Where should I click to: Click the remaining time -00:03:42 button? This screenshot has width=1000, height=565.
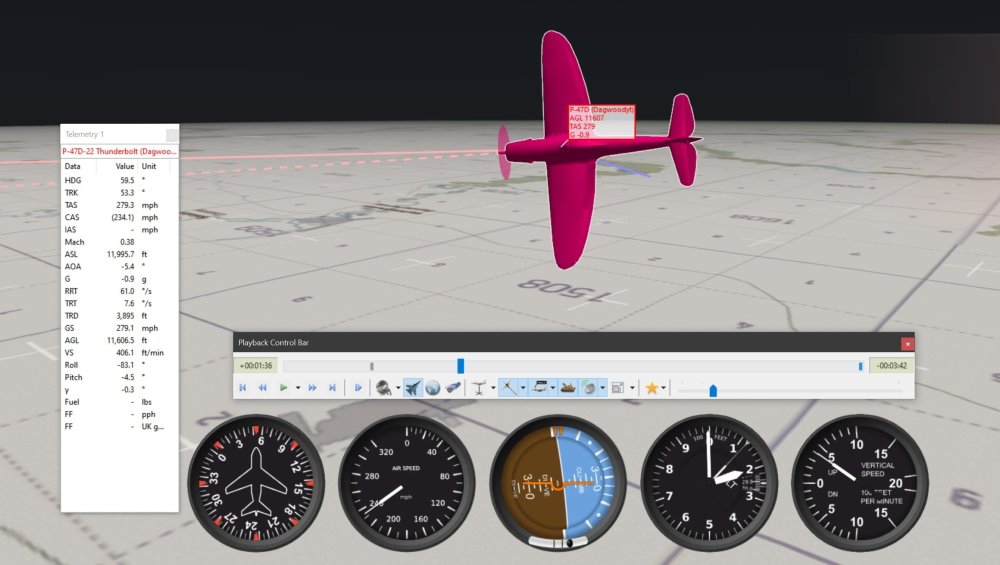click(889, 366)
